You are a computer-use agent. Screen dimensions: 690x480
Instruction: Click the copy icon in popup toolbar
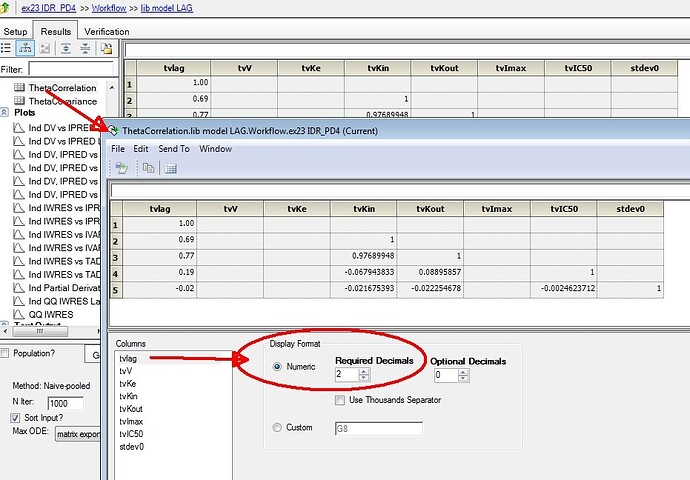click(149, 168)
